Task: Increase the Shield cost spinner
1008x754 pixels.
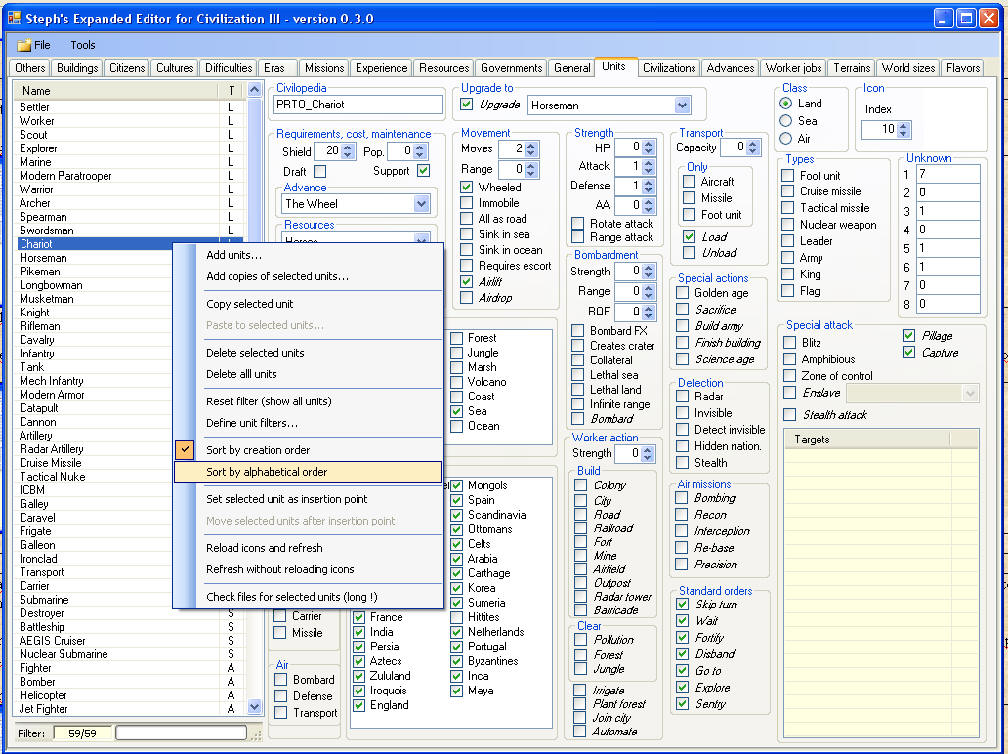Action: [x=348, y=148]
